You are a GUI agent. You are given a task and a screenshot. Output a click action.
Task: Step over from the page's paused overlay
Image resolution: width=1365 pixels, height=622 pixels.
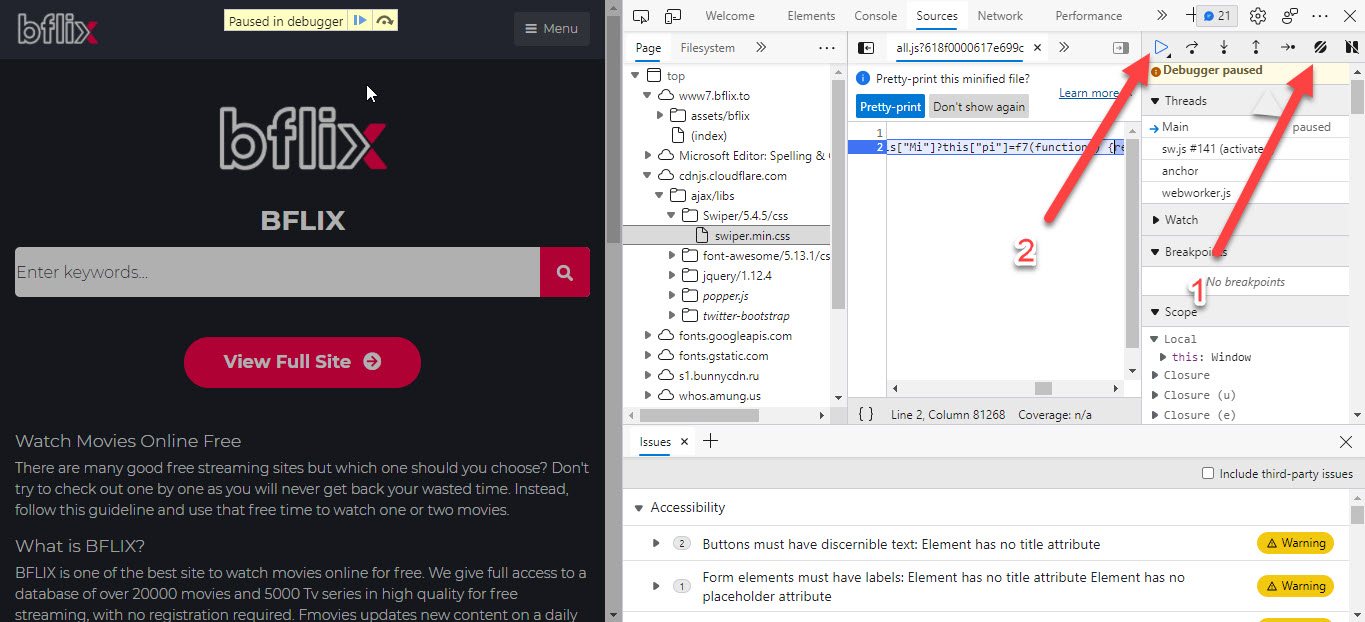(385, 20)
